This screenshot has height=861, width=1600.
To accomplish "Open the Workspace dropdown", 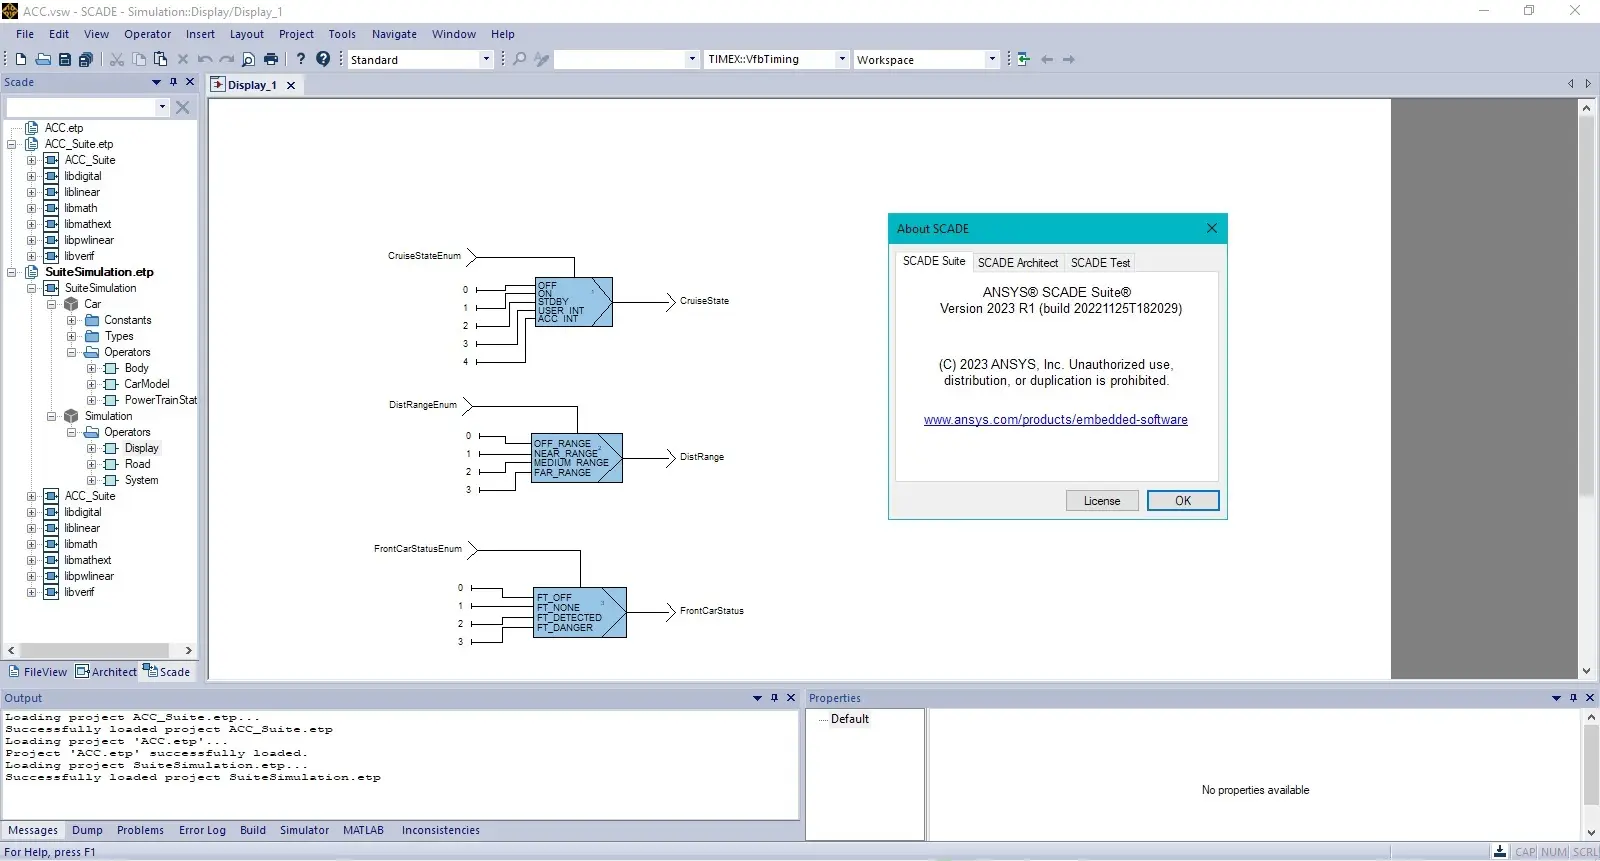I will pyautogui.click(x=992, y=59).
